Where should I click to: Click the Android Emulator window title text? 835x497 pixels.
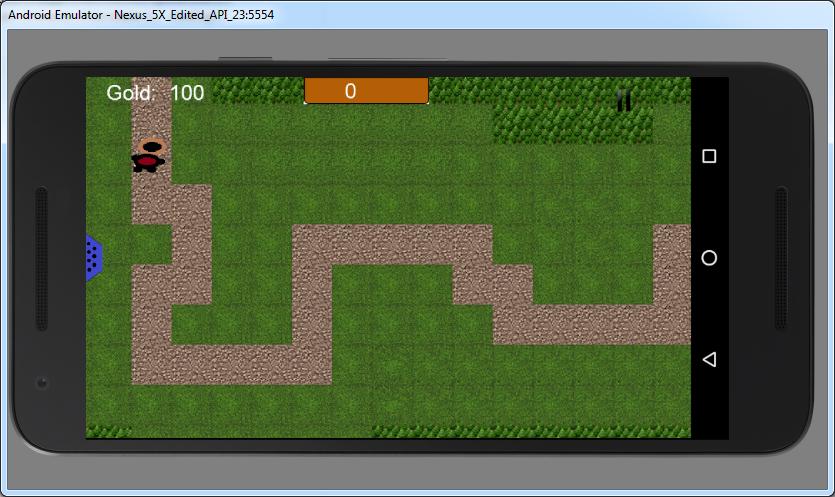[x=141, y=15]
